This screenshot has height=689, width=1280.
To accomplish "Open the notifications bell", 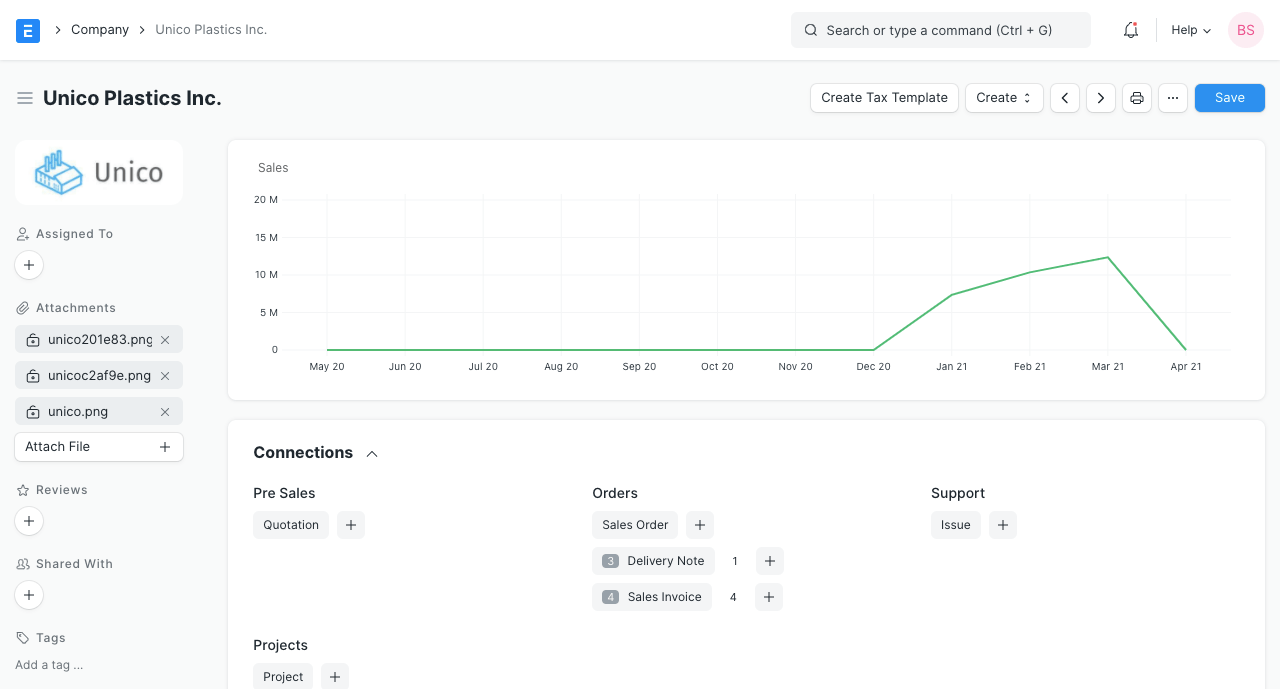I will coord(1131,30).
